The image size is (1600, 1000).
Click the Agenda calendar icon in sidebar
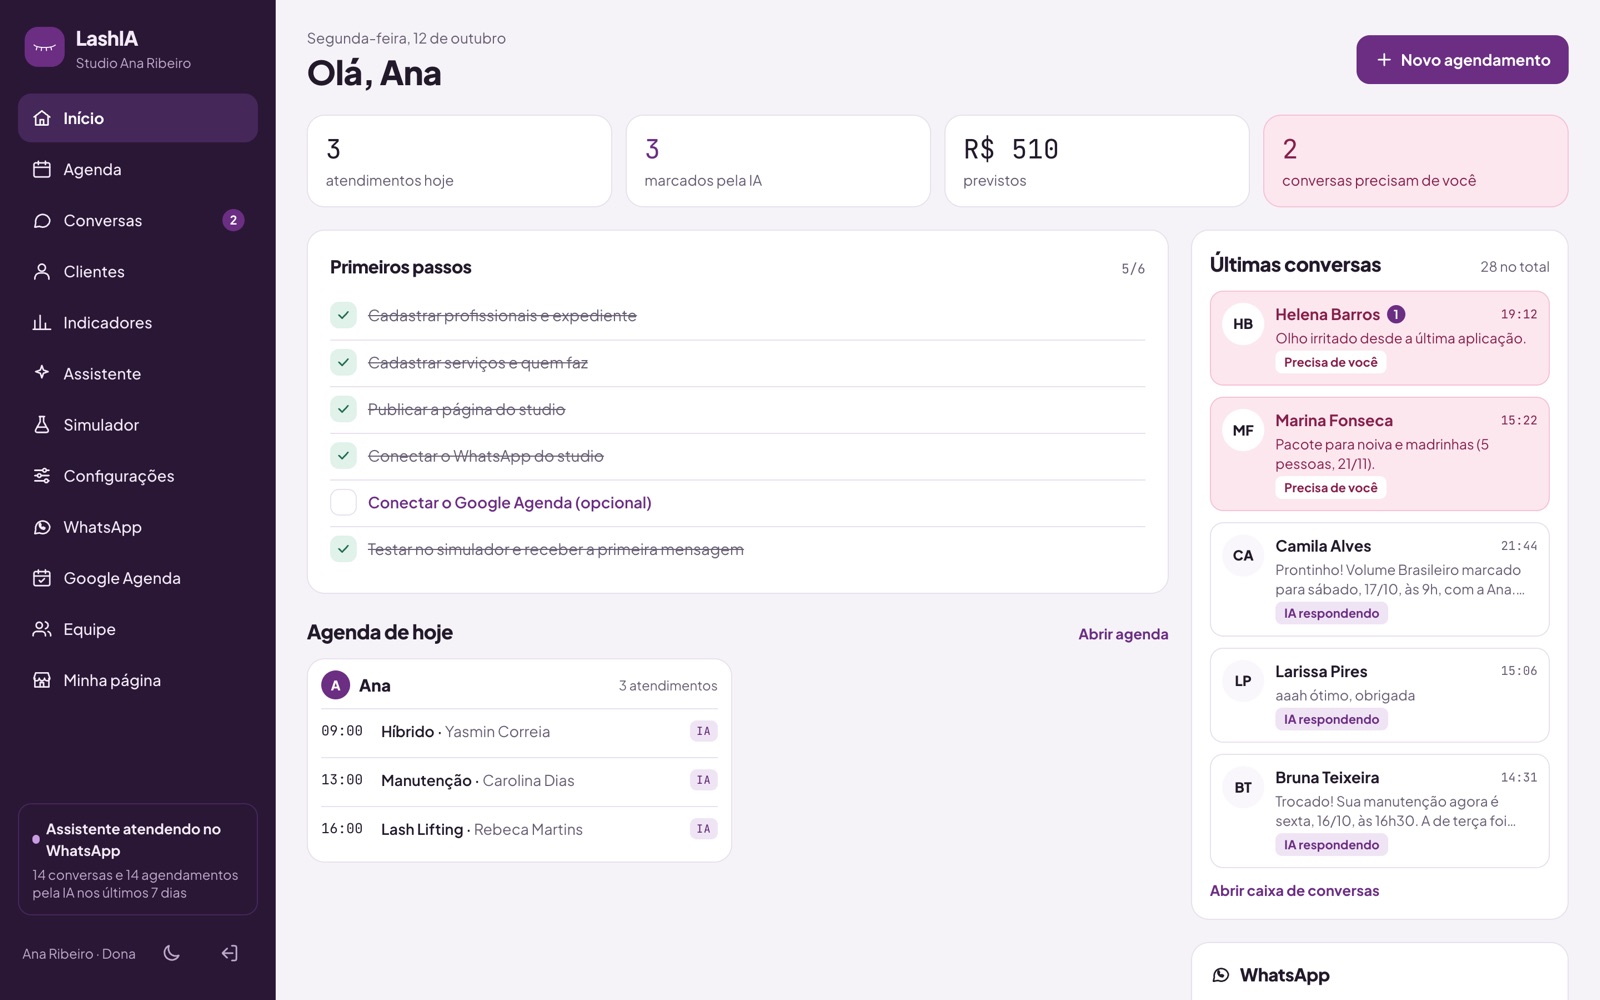(x=42, y=169)
